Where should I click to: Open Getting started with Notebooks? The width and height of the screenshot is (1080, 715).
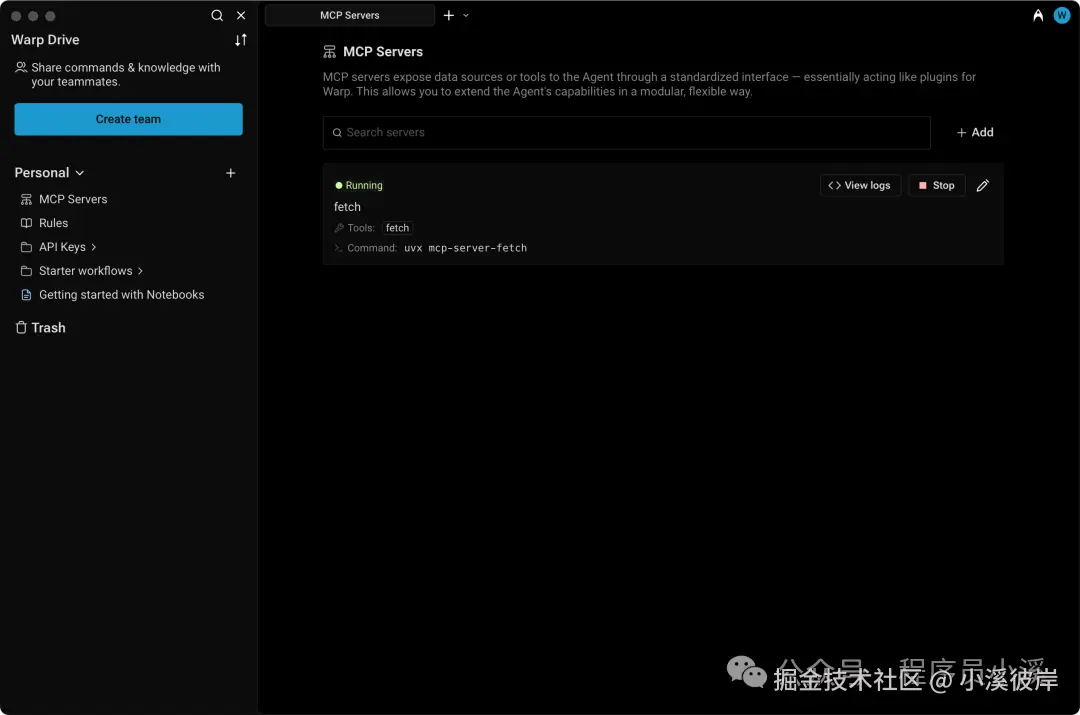point(121,295)
